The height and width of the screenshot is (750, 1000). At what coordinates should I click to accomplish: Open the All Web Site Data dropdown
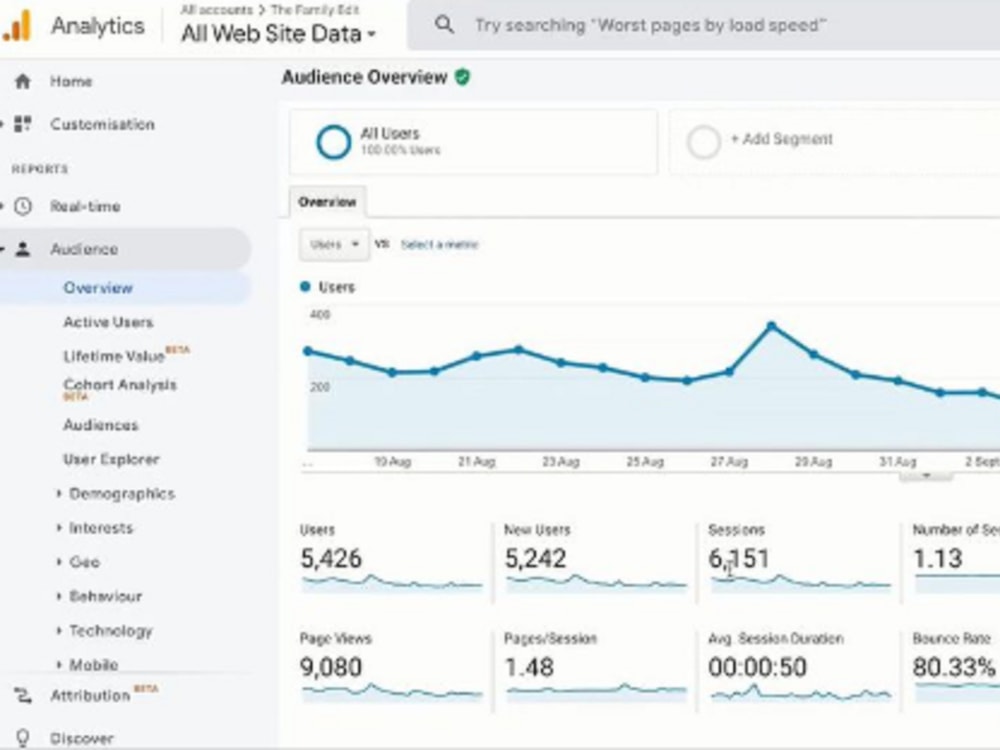pyautogui.click(x=278, y=33)
